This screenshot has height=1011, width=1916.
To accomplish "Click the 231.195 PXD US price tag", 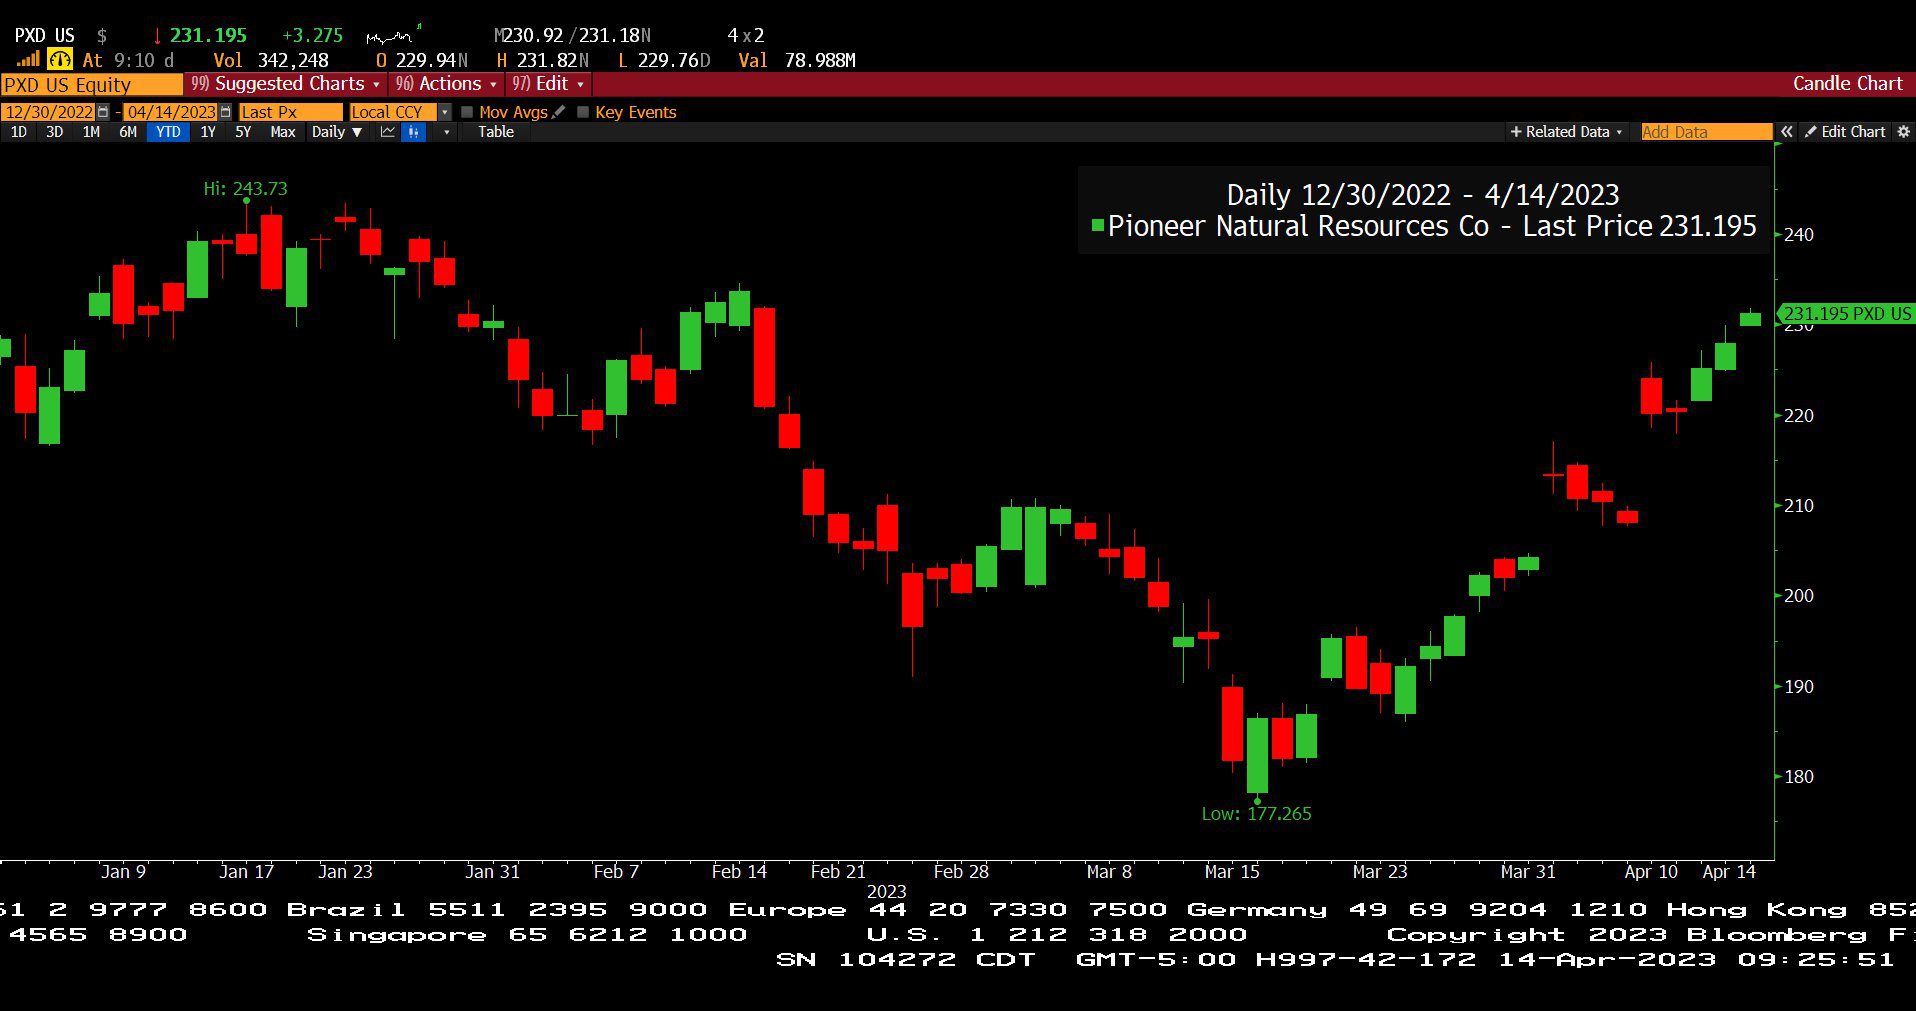I will [x=1846, y=314].
